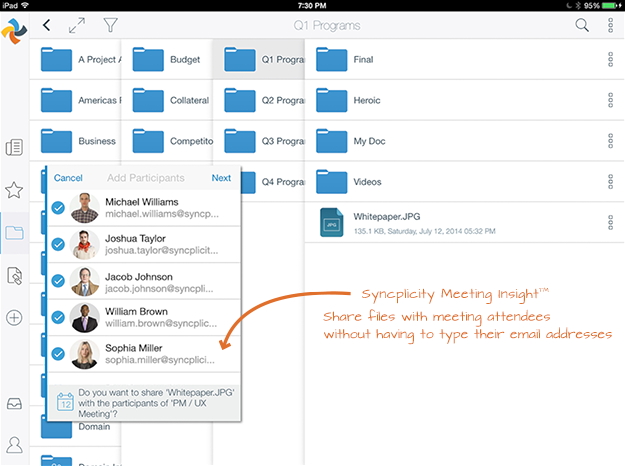Open search with the magnifier icon
The height and width of the screenshot is (466, 625).
[x=582, y=25]
